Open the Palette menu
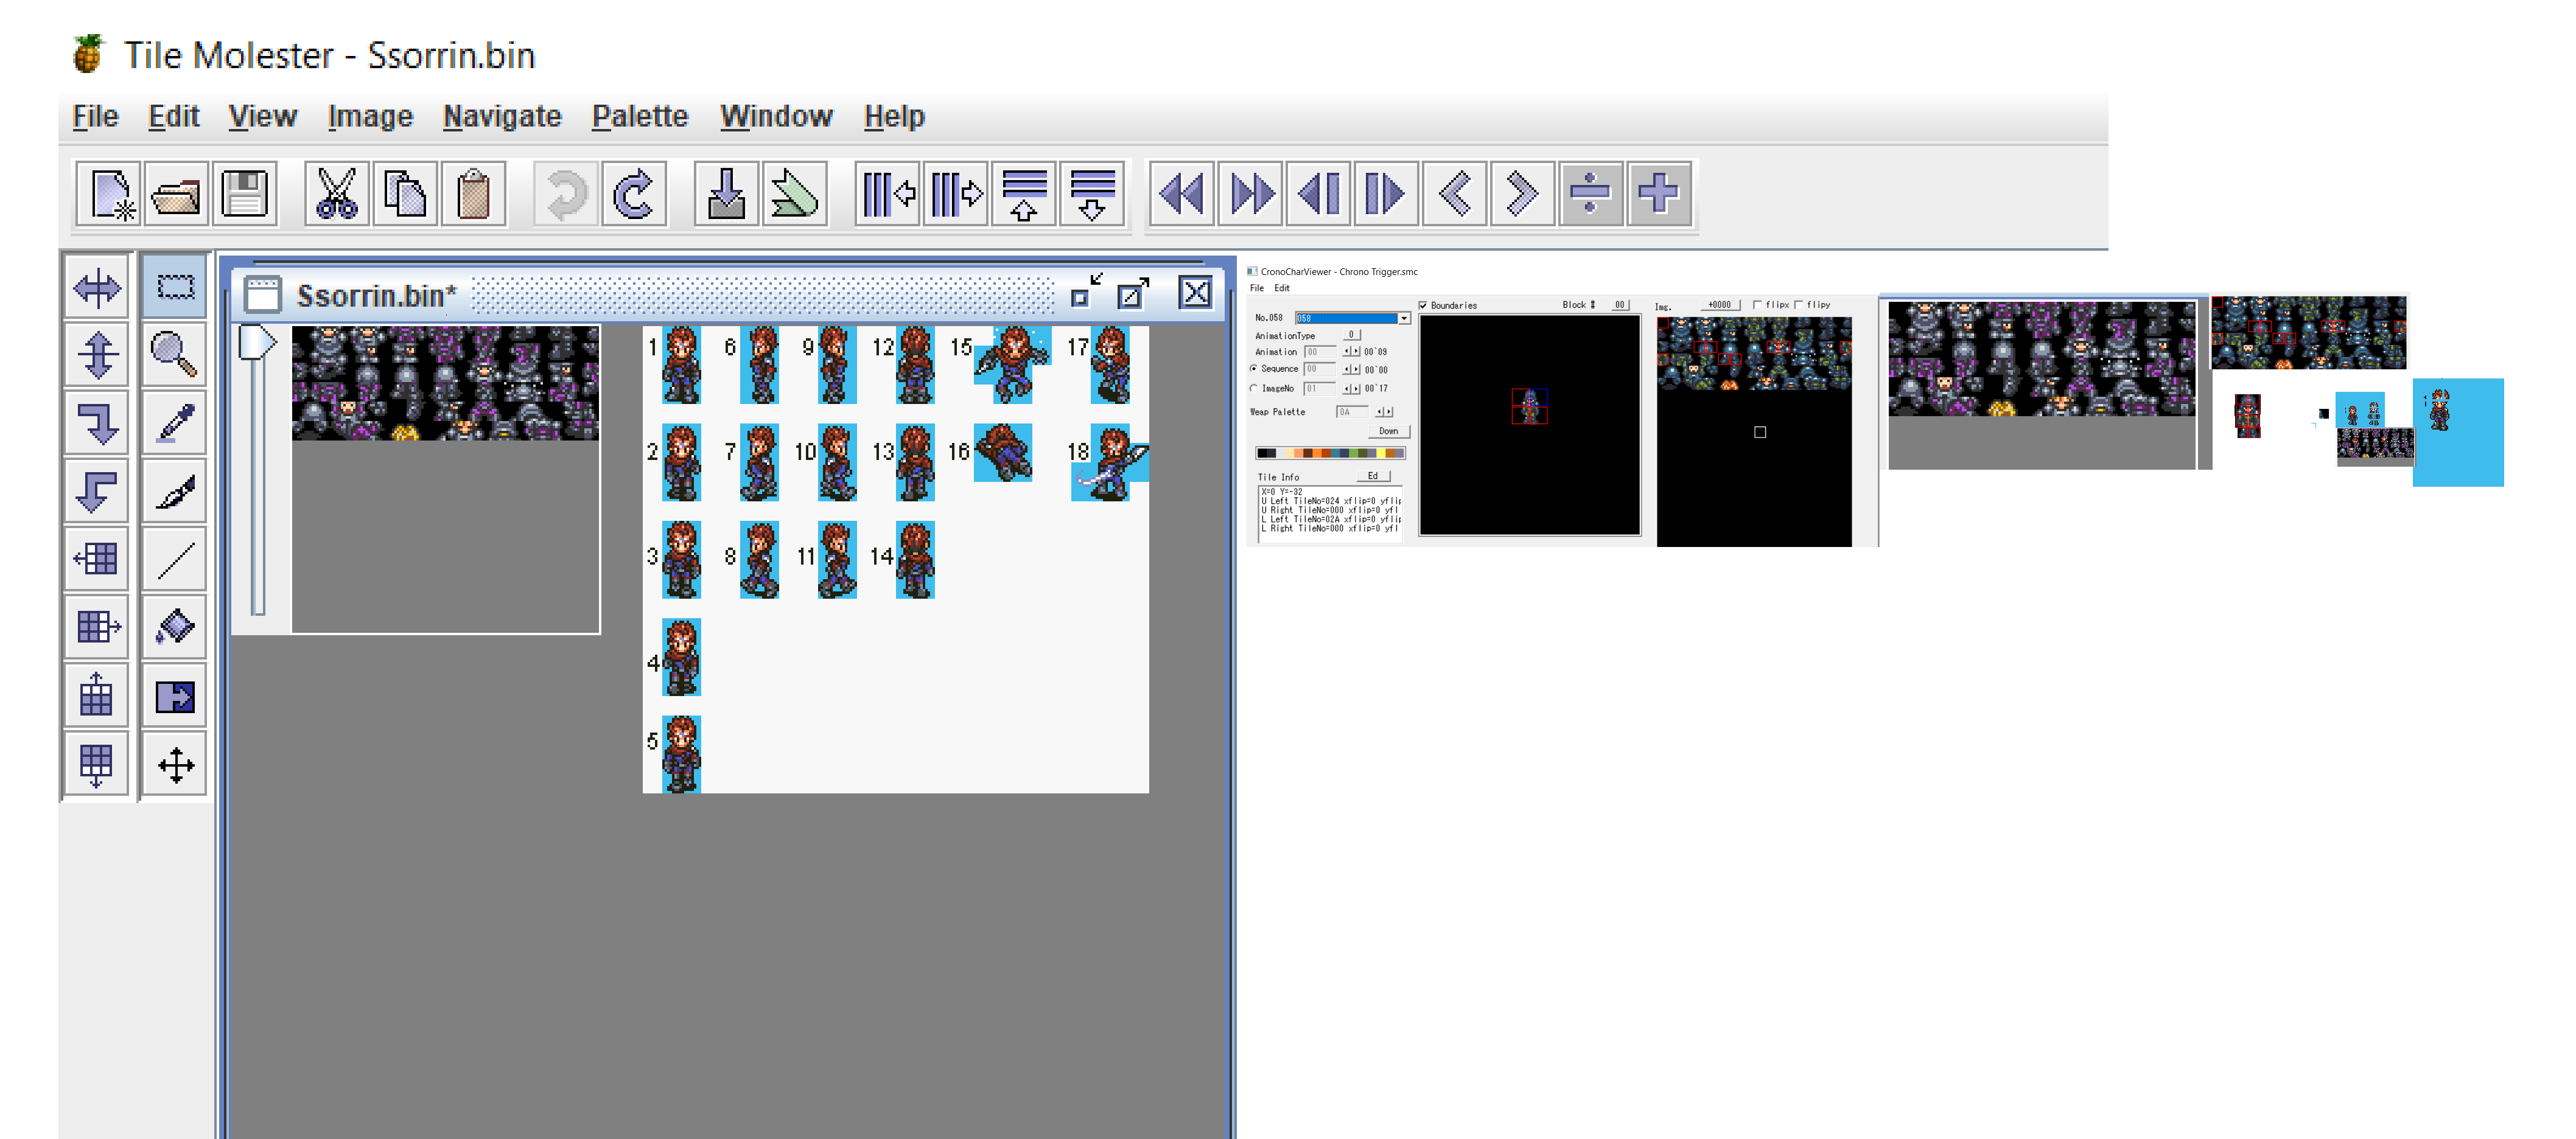The height and width of the screenshot is (1139, 2576). 639,117
